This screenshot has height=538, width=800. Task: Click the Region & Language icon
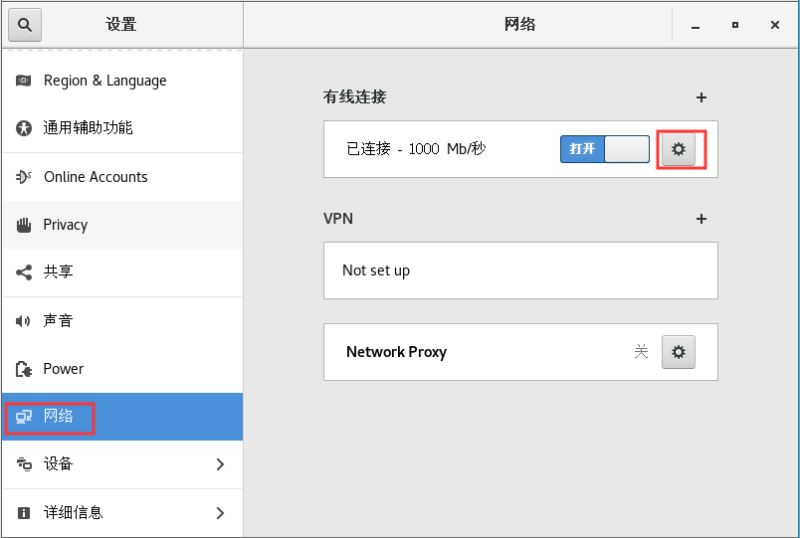(24, 81)
